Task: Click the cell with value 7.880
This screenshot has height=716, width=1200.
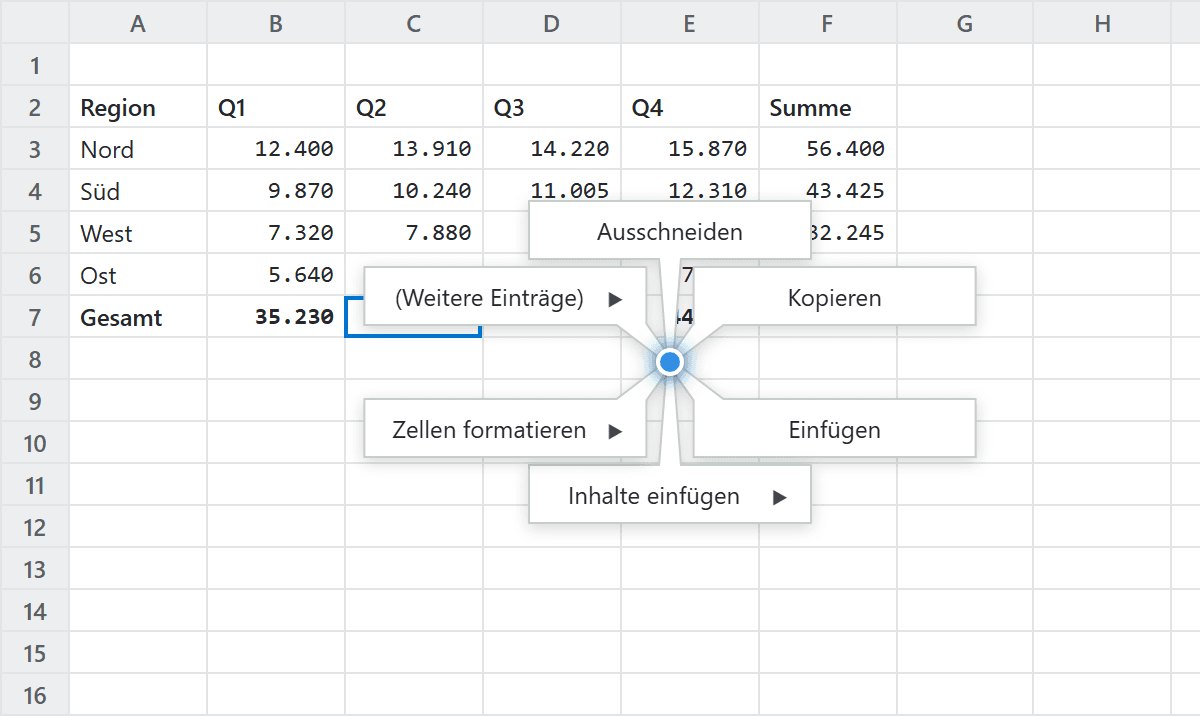Action: tap(414, 233)
